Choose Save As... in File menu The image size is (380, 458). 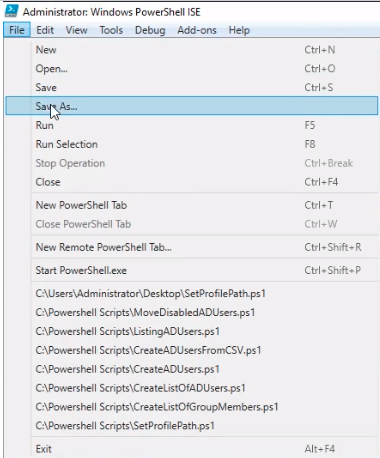tap(192, 106)
